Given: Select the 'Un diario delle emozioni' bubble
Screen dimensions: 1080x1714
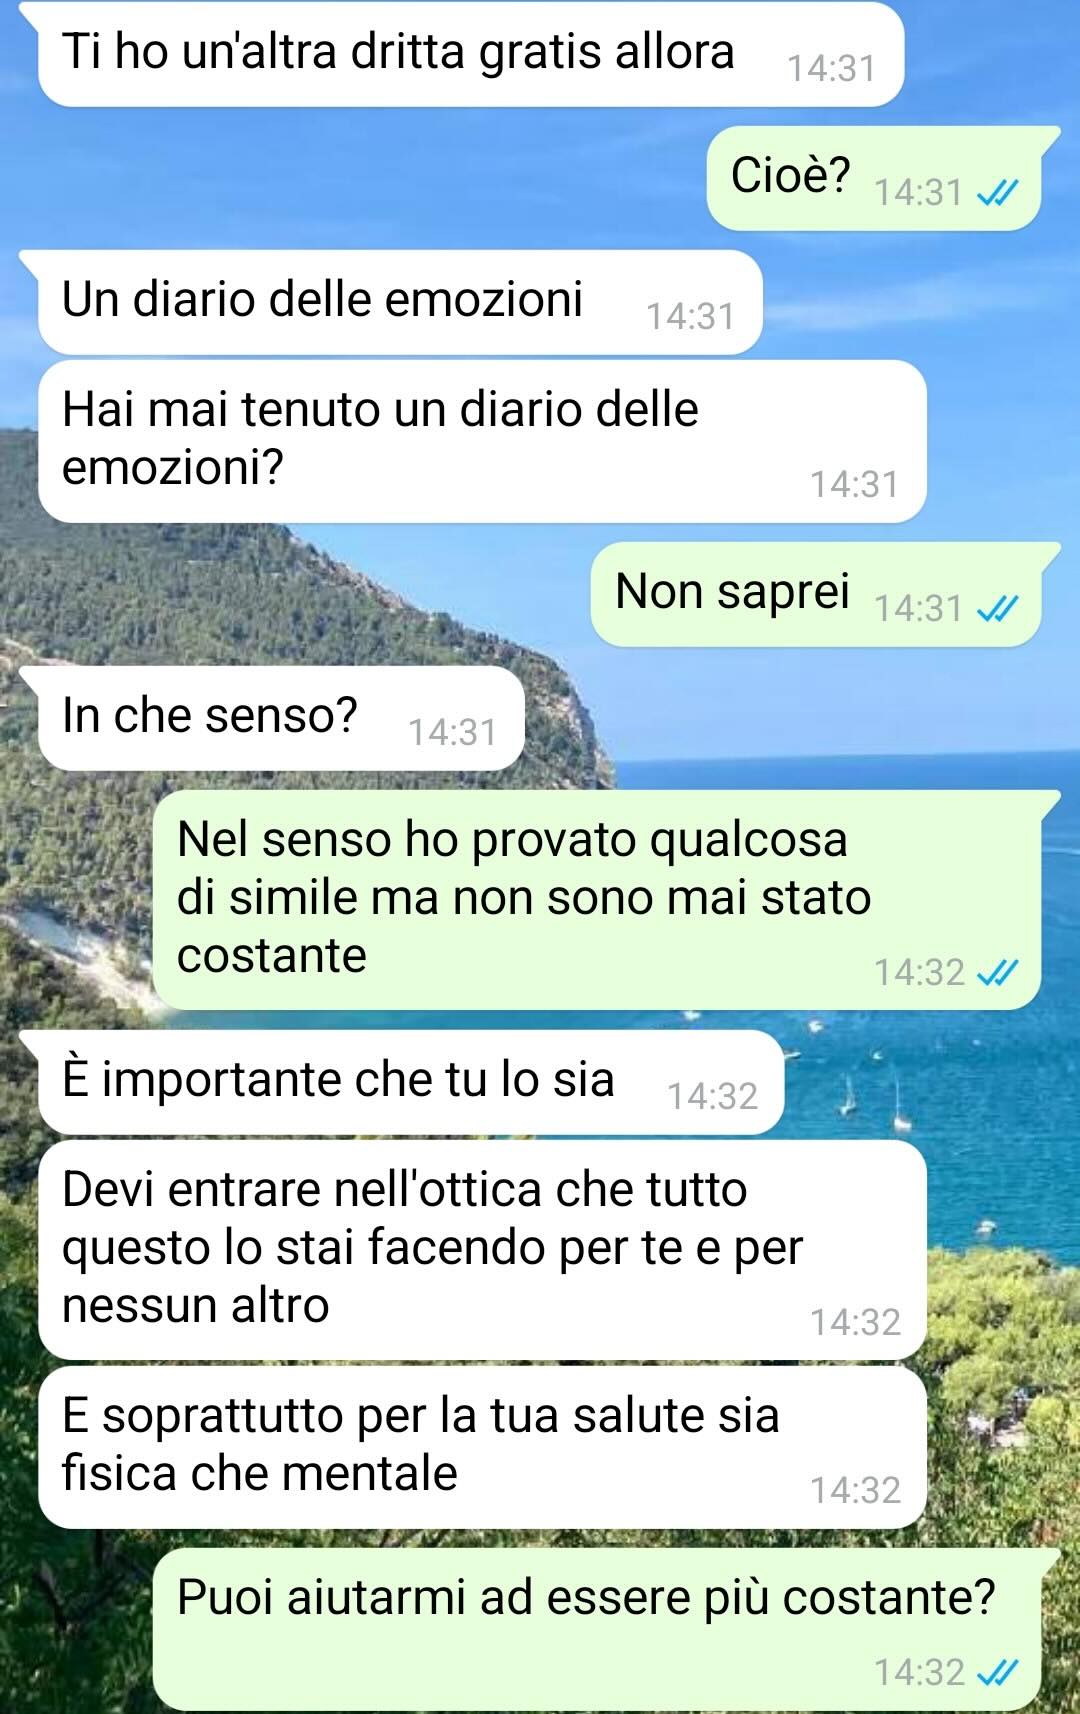Looking at the screenshot, I should point(400,302).
